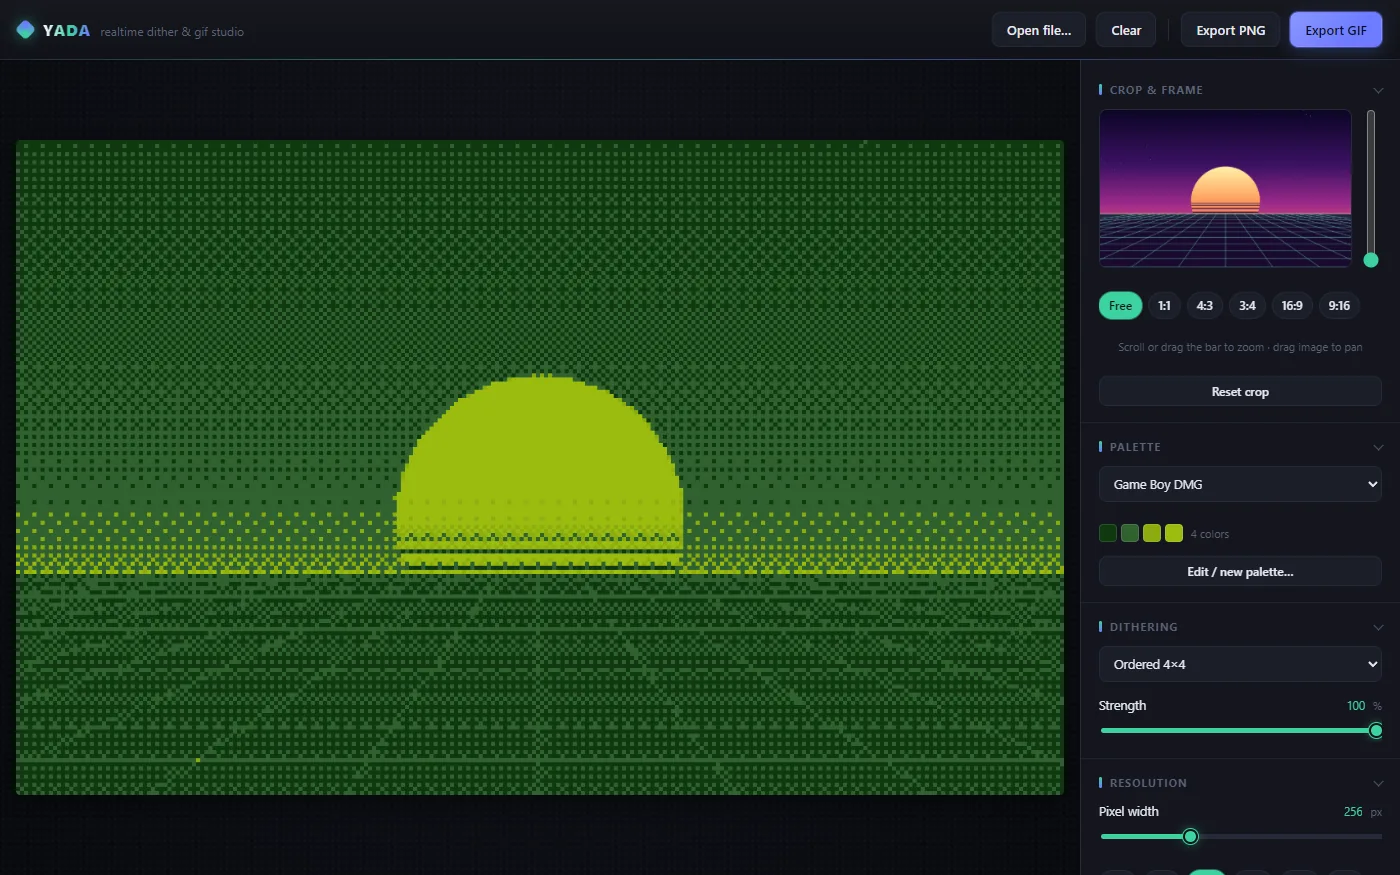Screen dimensions: 1400x875
Task: Click the darkest green palette swatch
Action: (x=1108, y=533)
